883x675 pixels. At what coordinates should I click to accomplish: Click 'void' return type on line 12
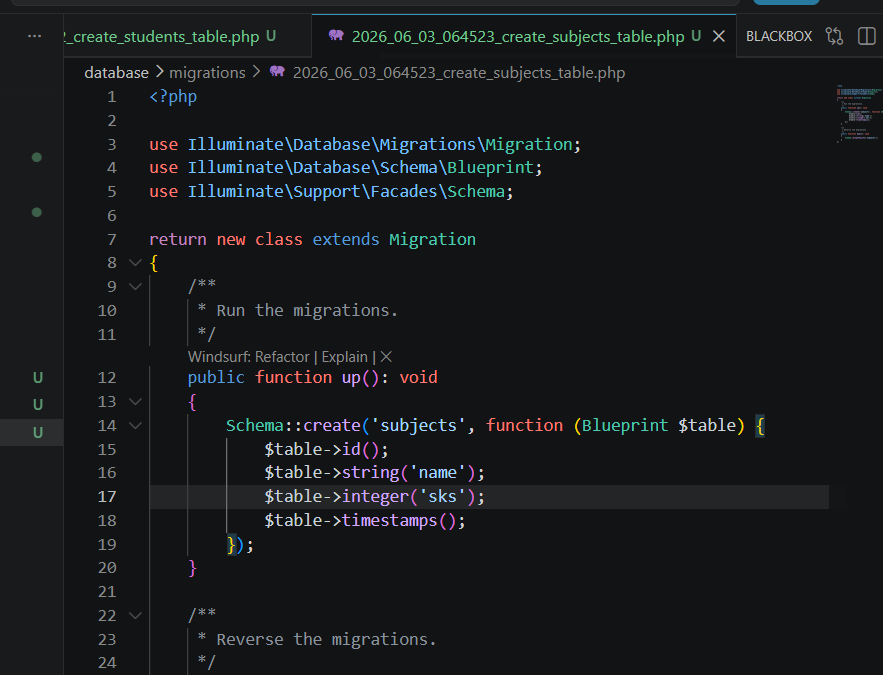point(418,378)
